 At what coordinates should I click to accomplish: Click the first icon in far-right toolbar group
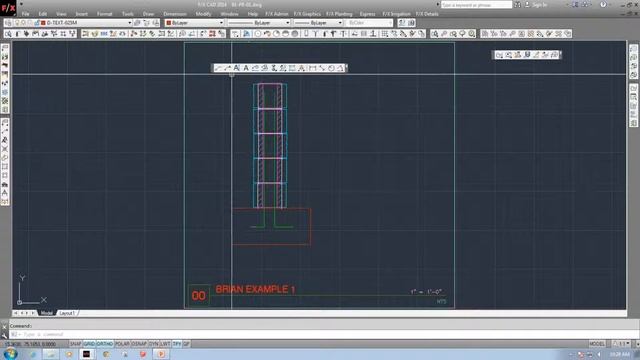484,34
